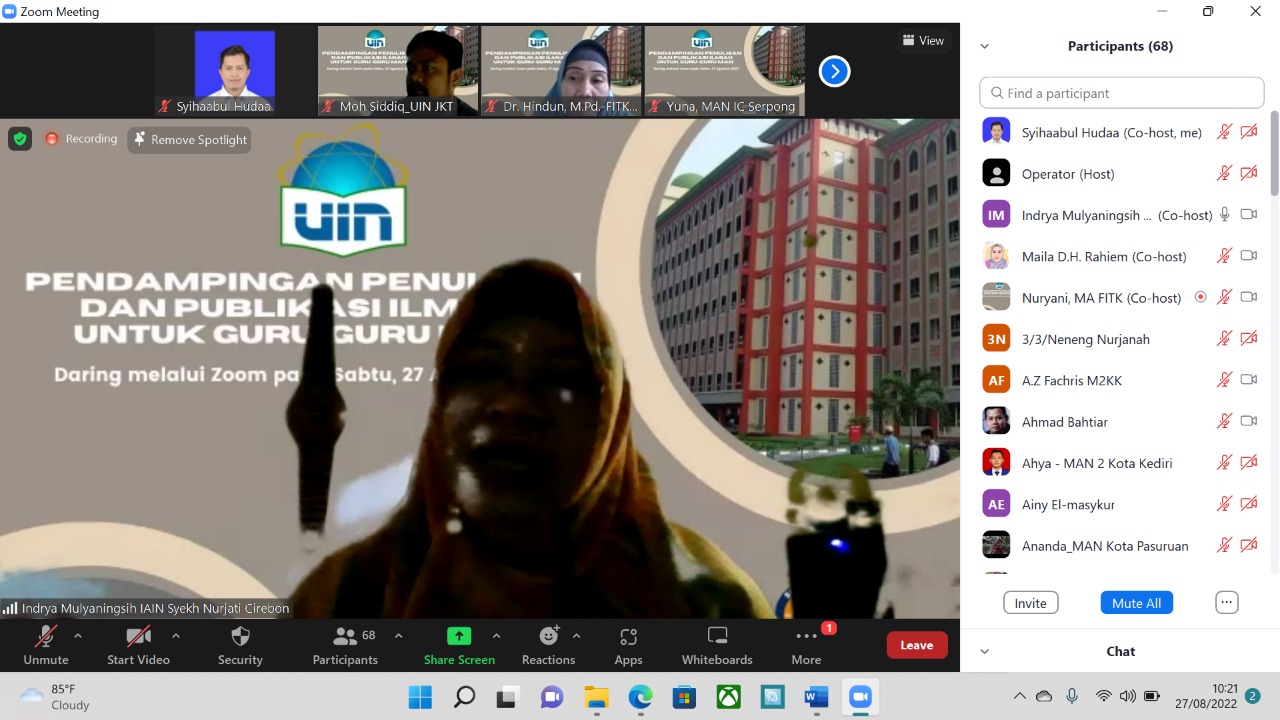Click the Invite button
Screen dimensions: 1280x720
click(1030, 602)
